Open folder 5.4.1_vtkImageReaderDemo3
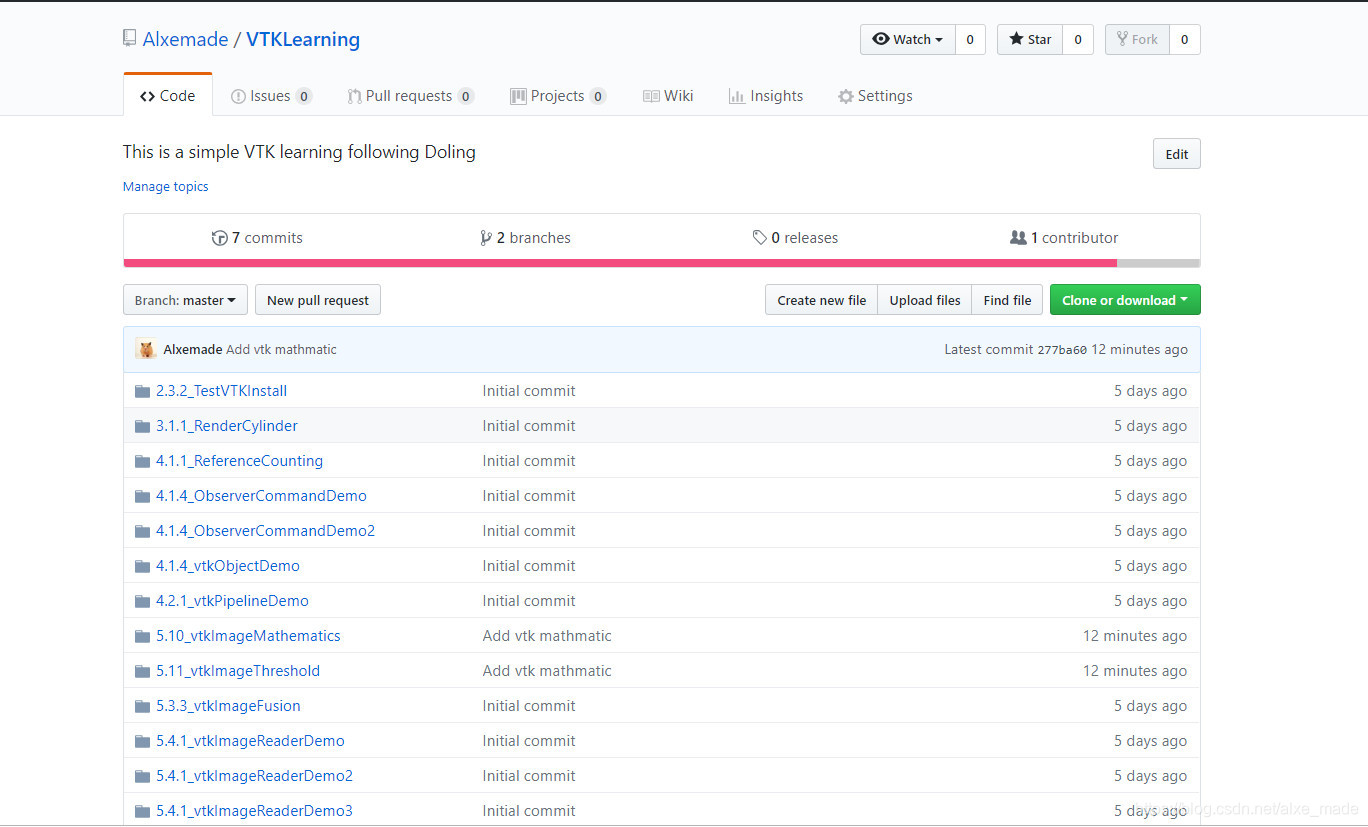Viewport: 1368px width, 827px height. tap(254, 811)
